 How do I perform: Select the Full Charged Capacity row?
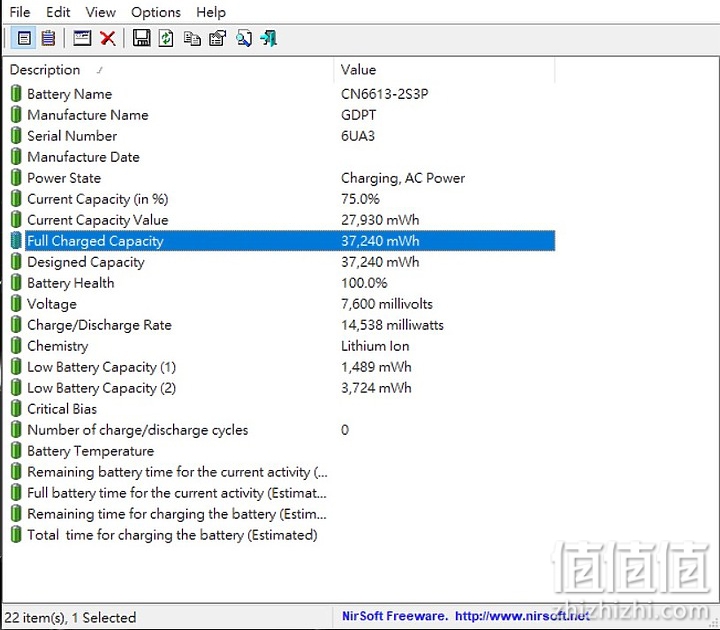283,241
